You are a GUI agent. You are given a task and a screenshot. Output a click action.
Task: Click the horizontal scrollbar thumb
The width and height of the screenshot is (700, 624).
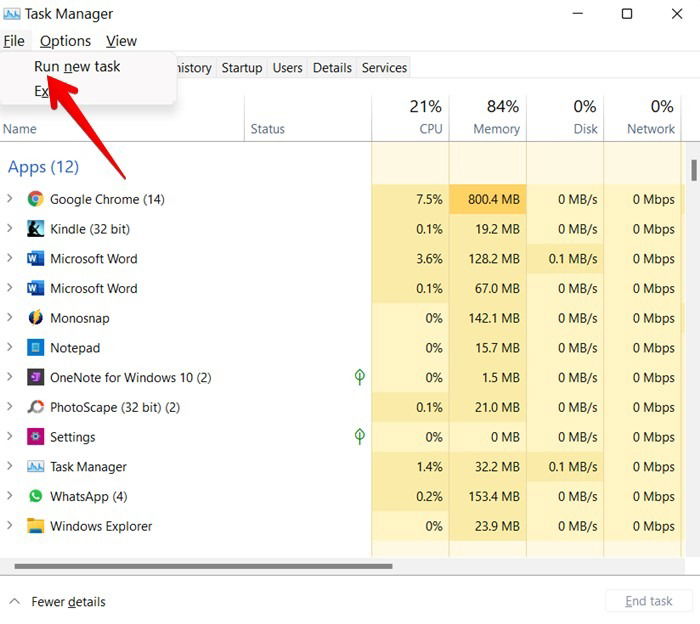tap(203, 566)
